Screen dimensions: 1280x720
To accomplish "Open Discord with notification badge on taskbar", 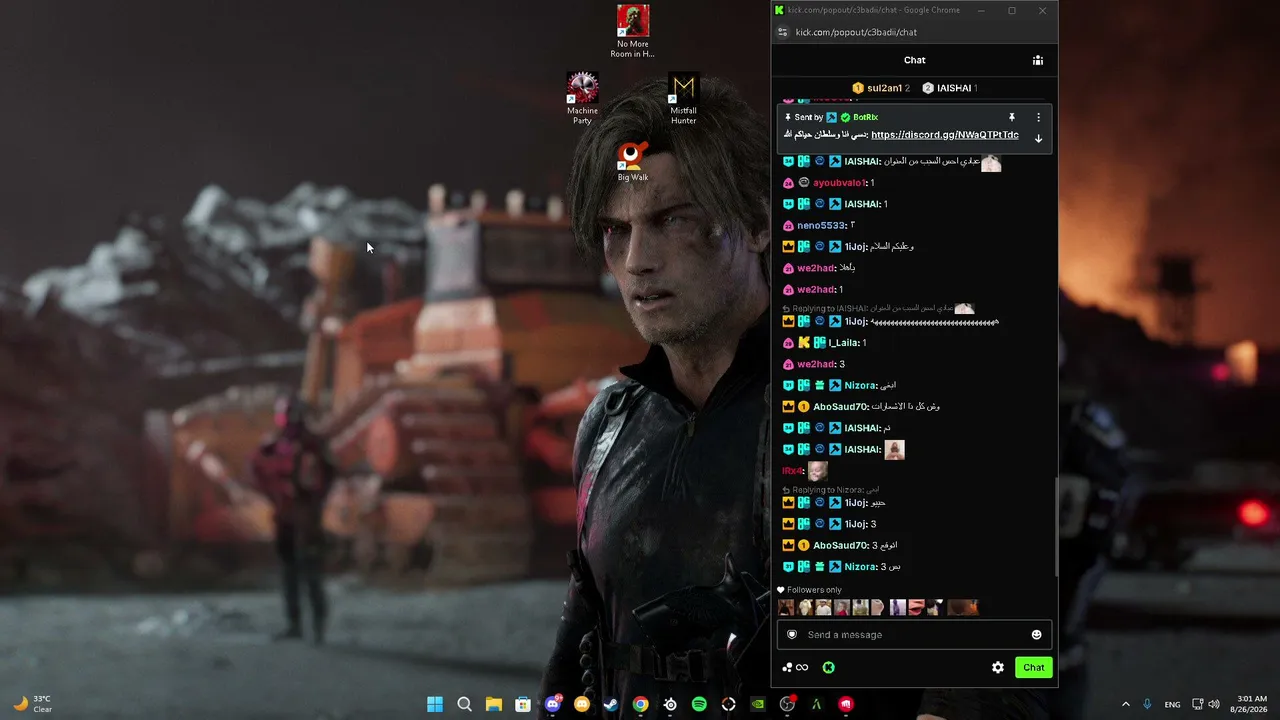I will [x=553, y=704].
